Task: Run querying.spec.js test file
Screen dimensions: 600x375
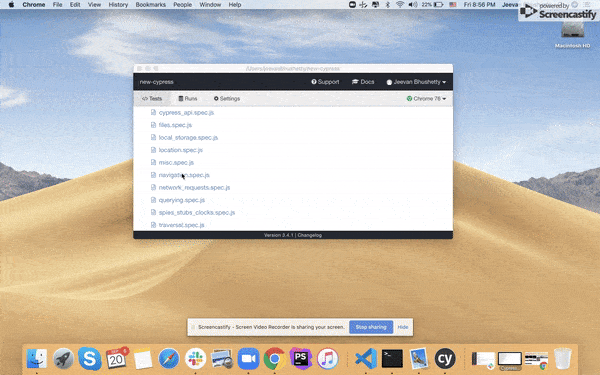Action: click(182, 200)
